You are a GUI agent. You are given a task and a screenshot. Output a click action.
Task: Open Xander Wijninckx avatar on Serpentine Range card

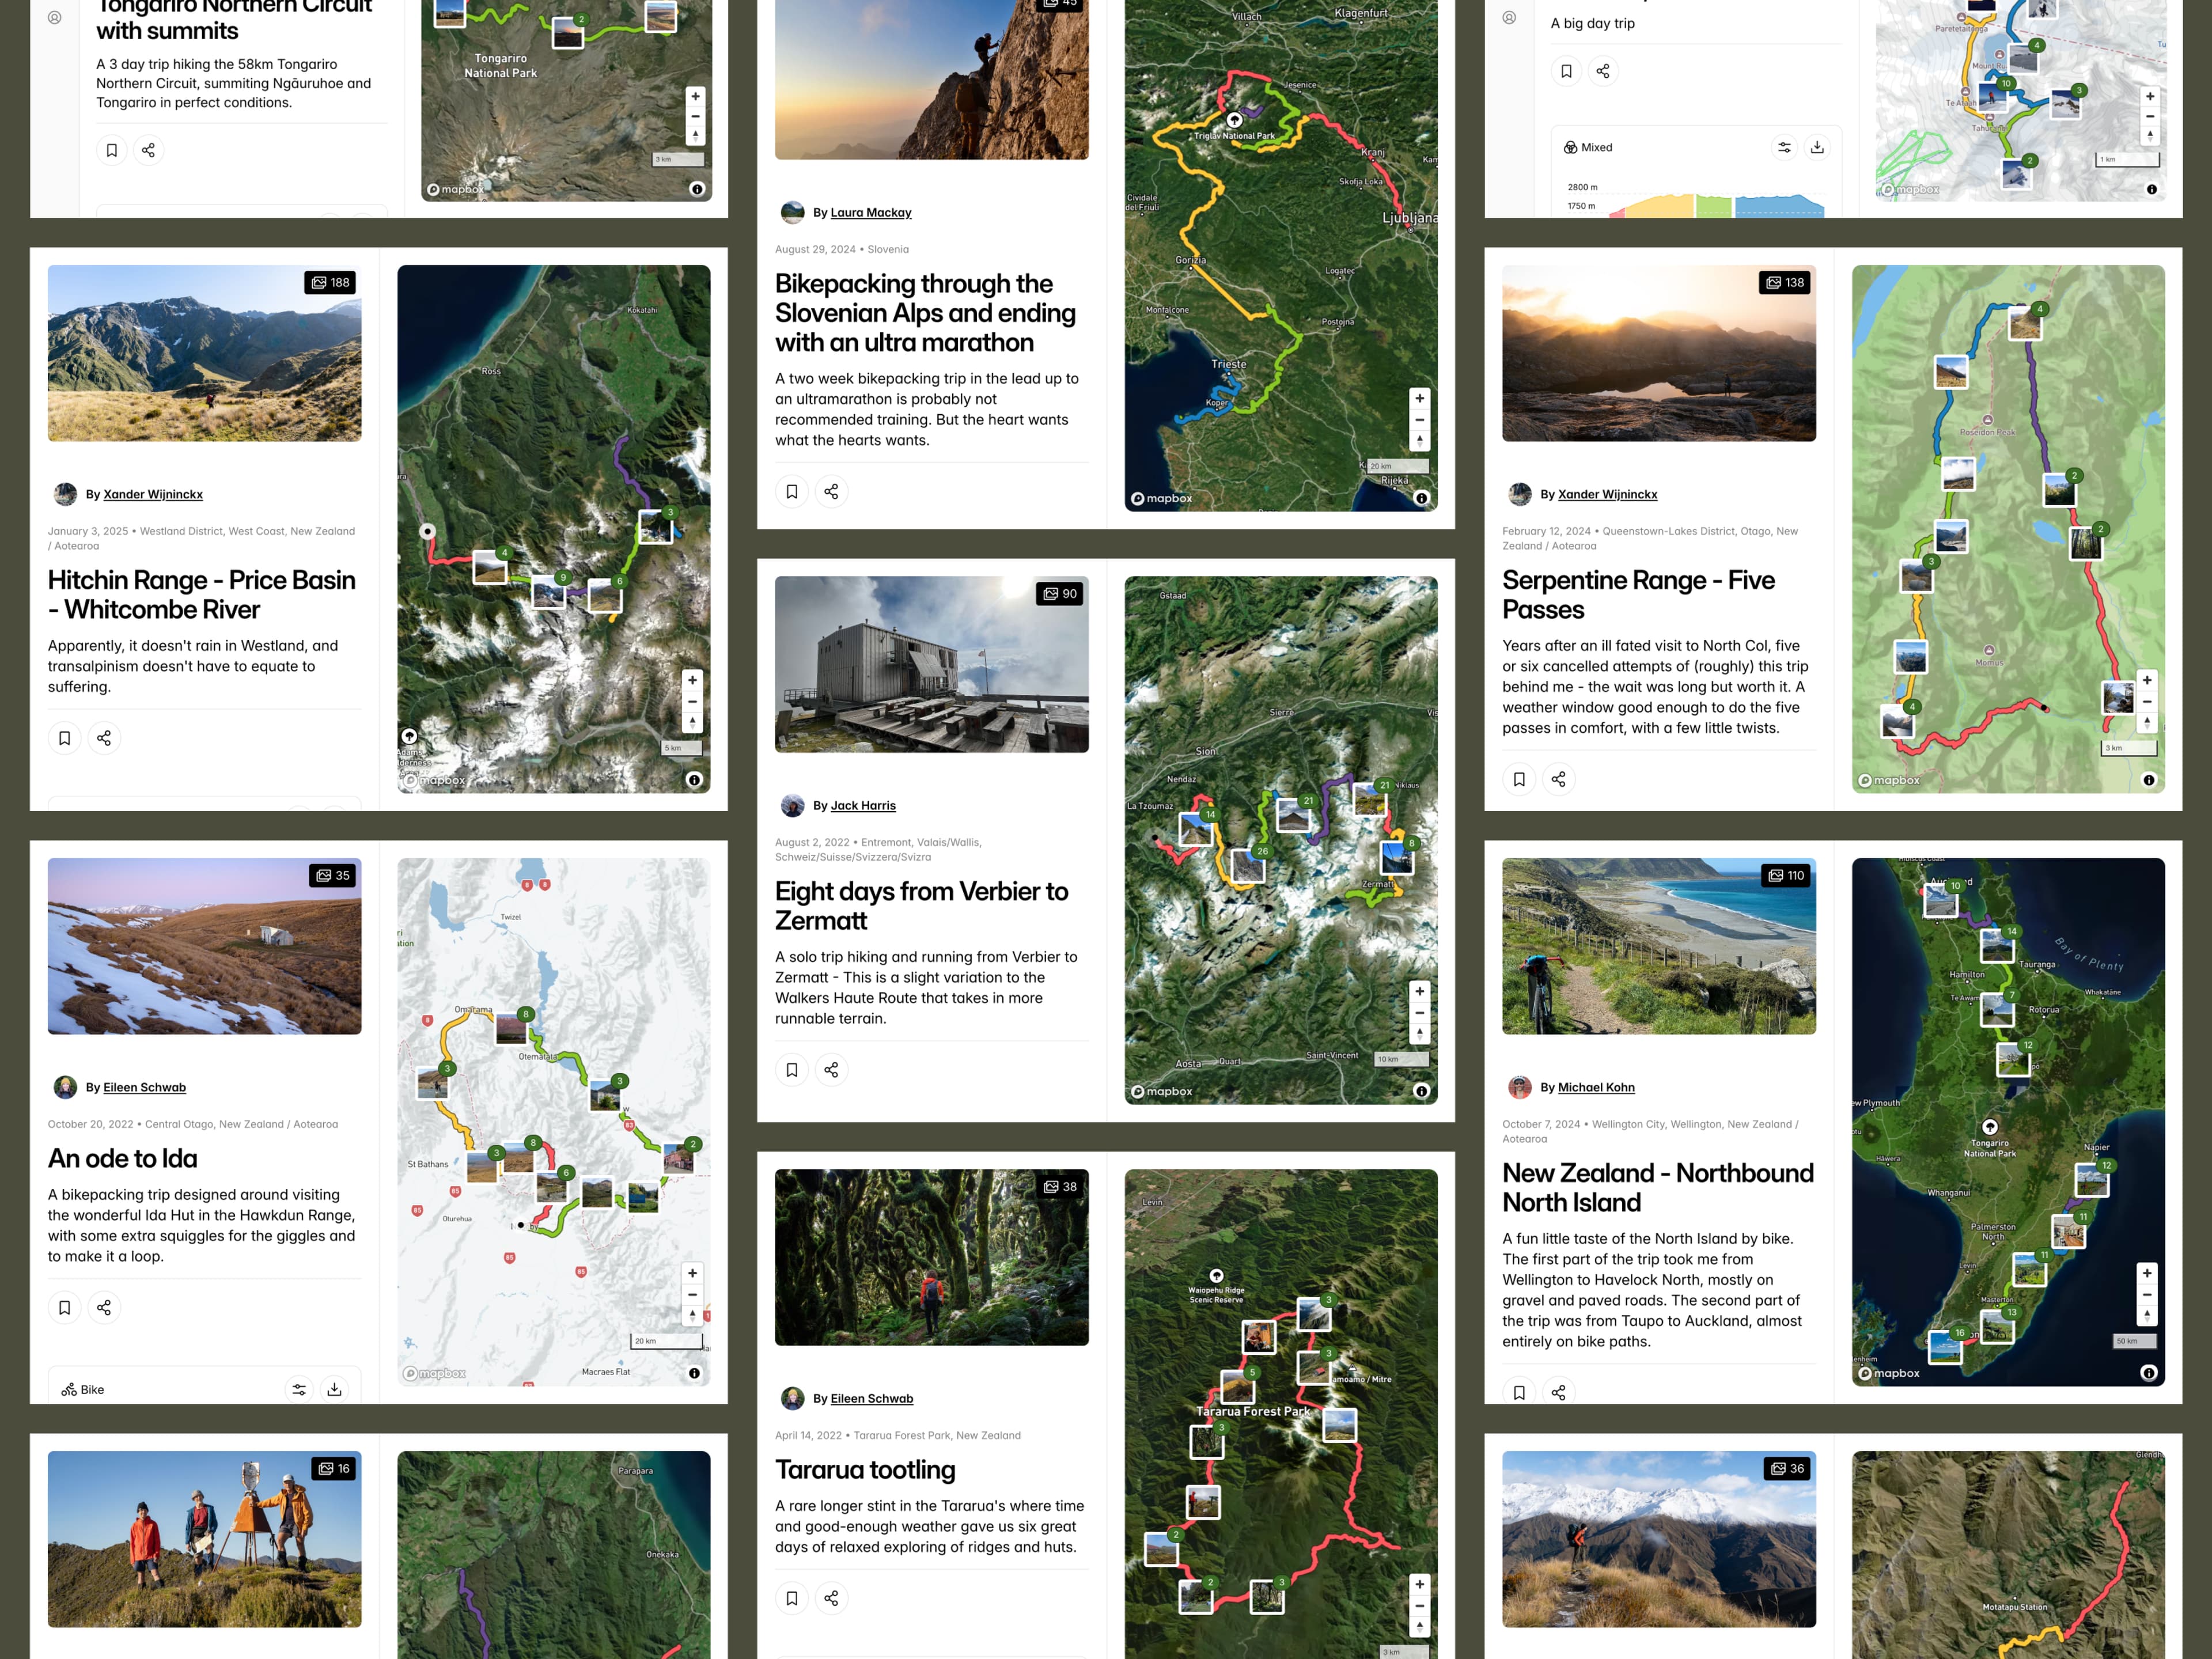click(x=1520, y=494)
